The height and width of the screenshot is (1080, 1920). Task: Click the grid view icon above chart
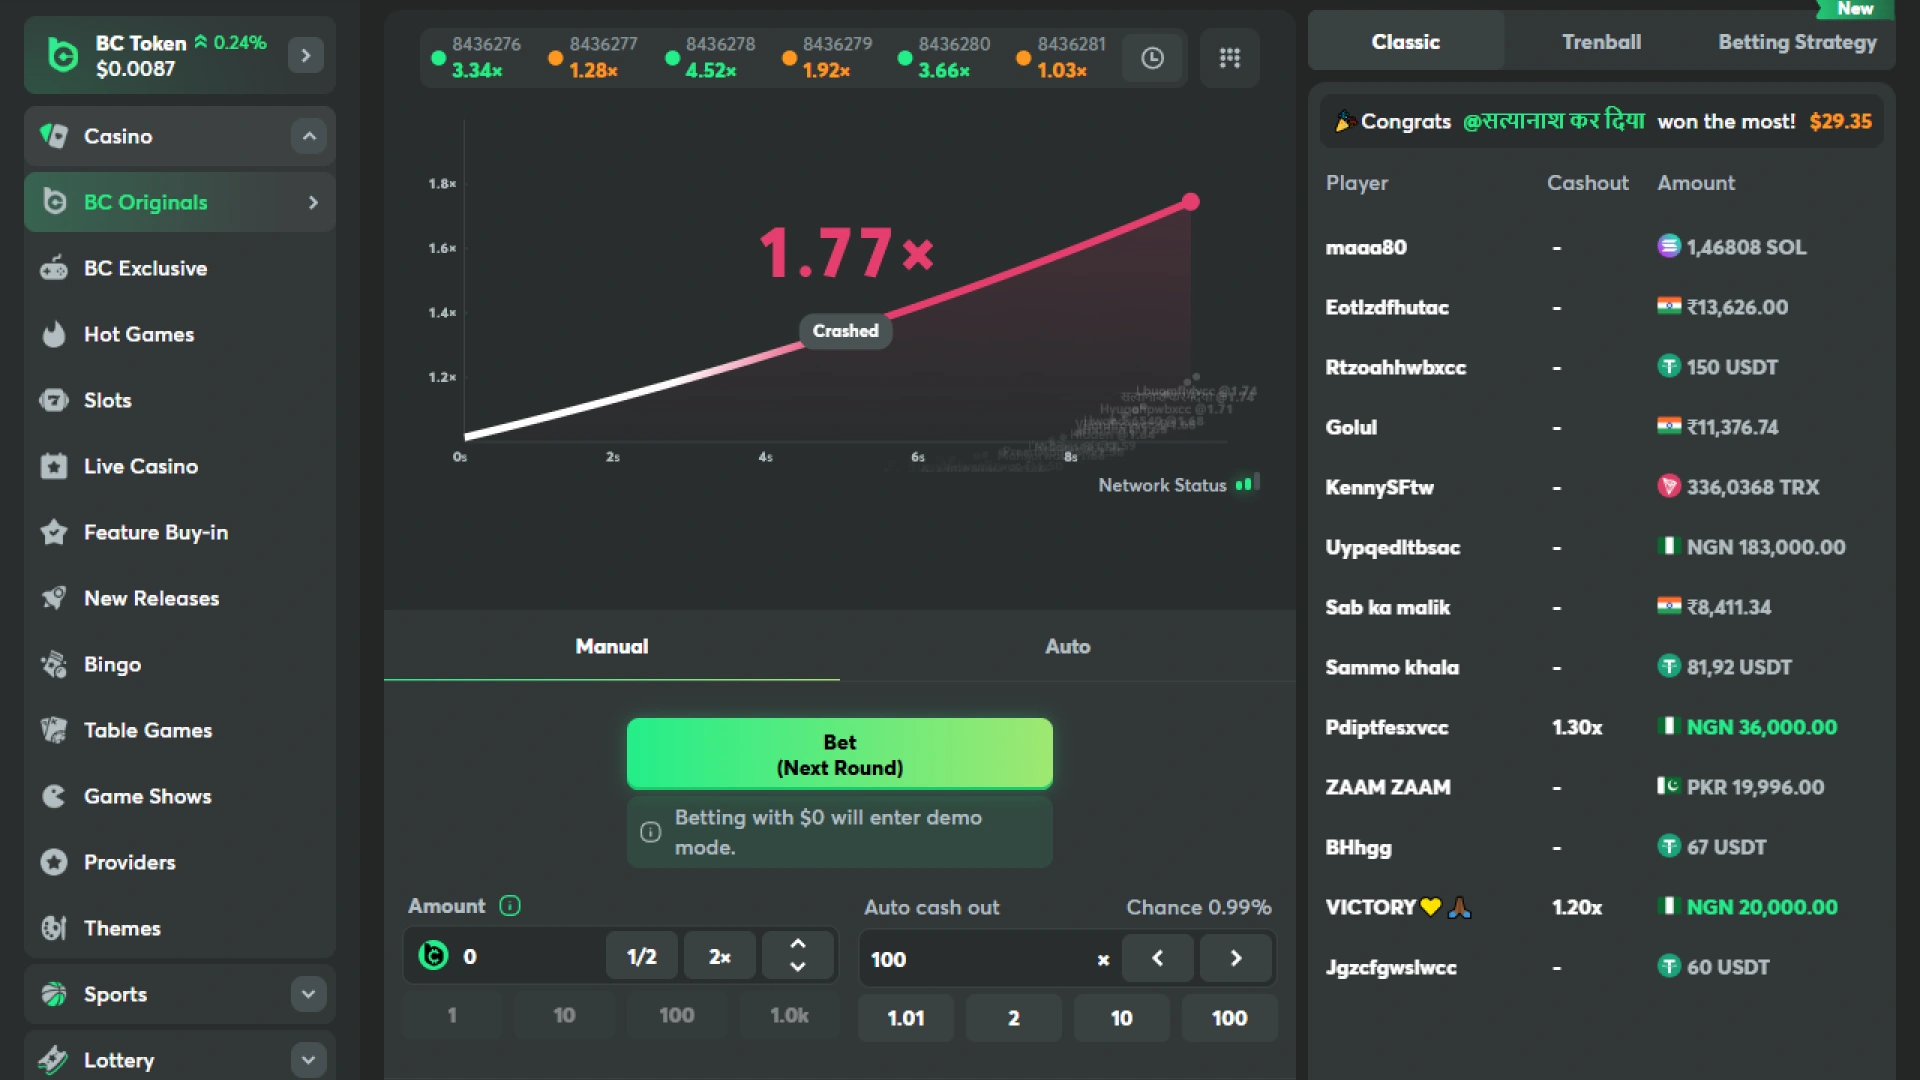click(x=1229, y=58)
